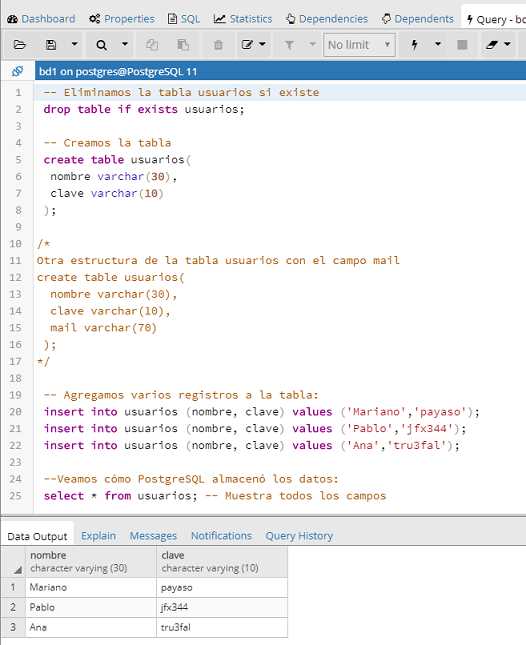The image size is (526, 645).
Task: Click the line 'drop table if exists usuarios;'
Action: pos(144,109)
